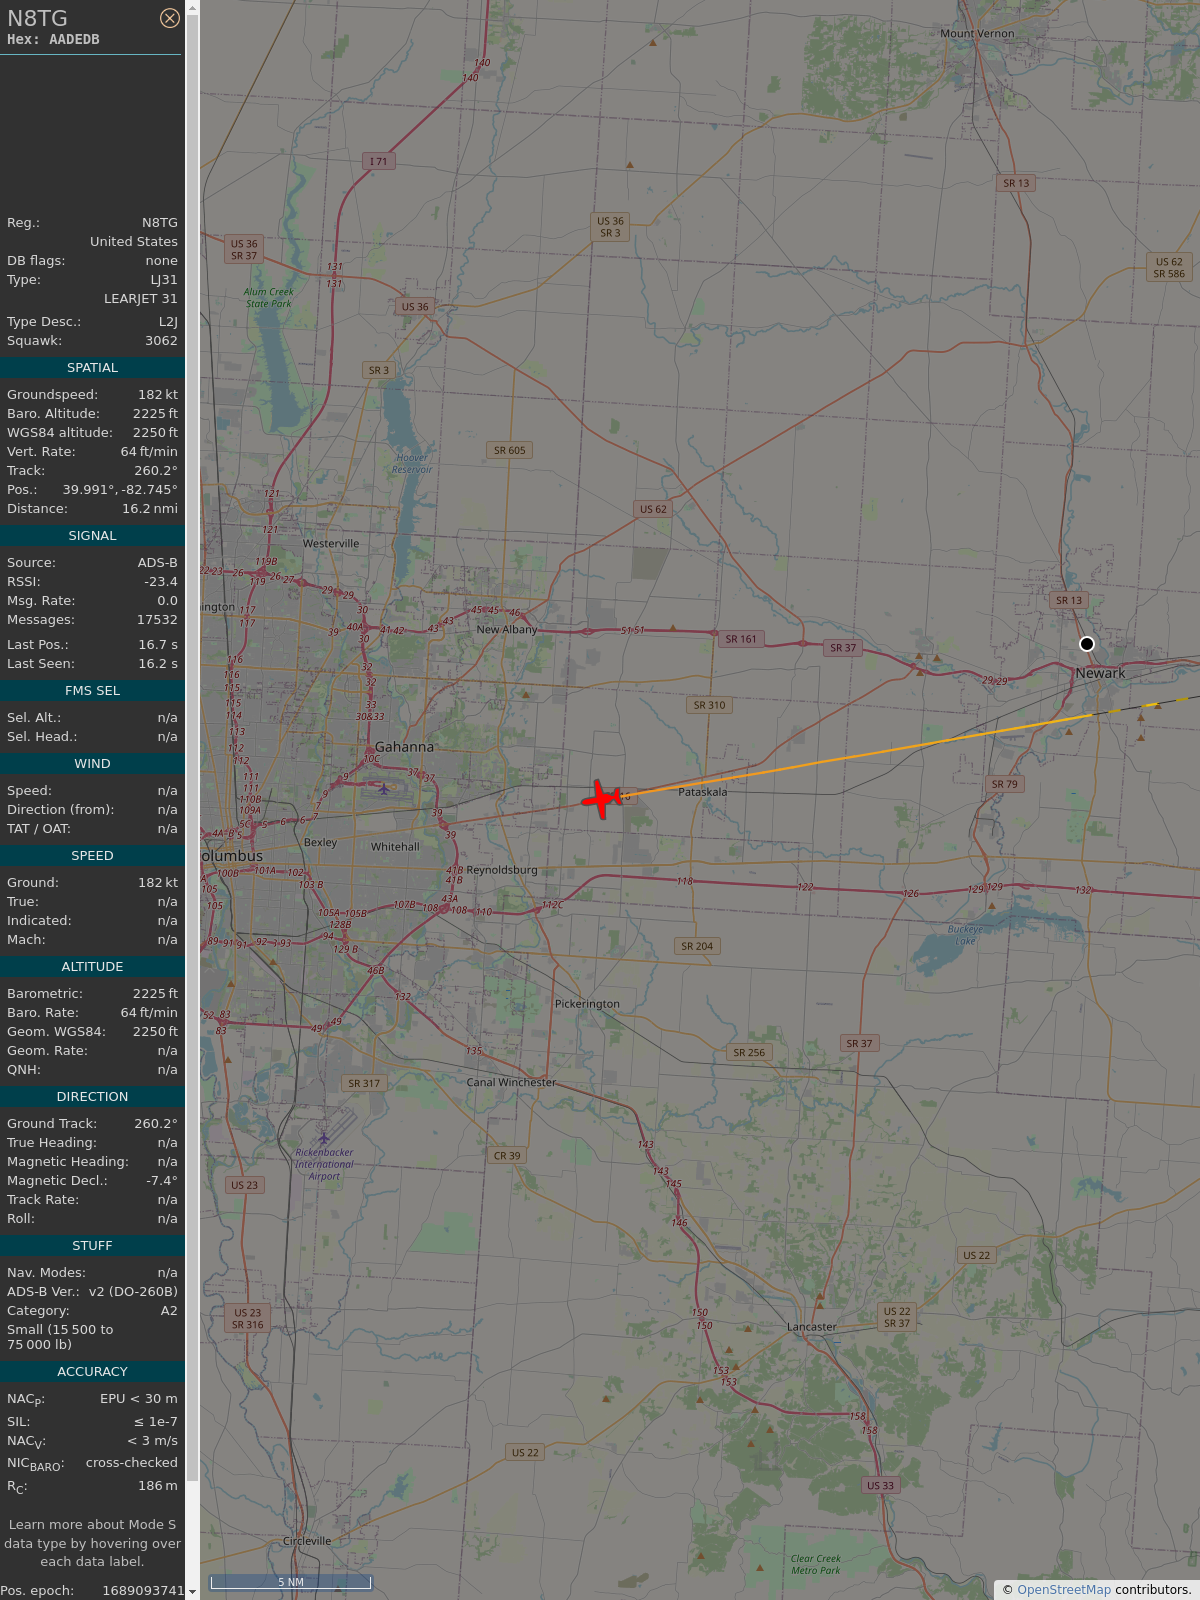The image size is (1200, 1600).
Task: Click the white receiver dot near Newark
Action: click(1087, 644)
